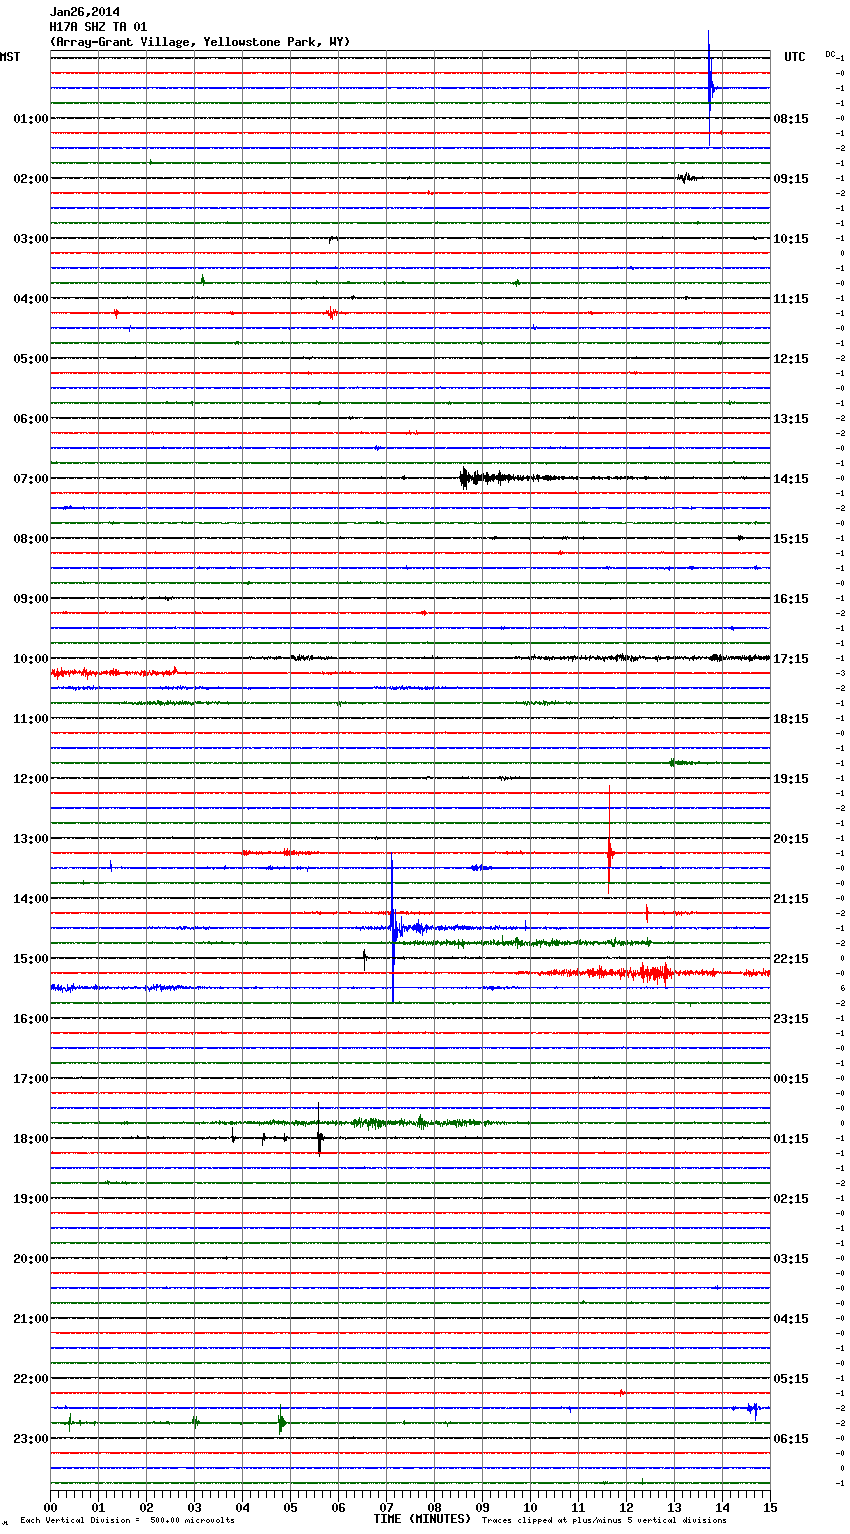Click the 15 minute tick on bottom axis

click(x=769, y=1508)
